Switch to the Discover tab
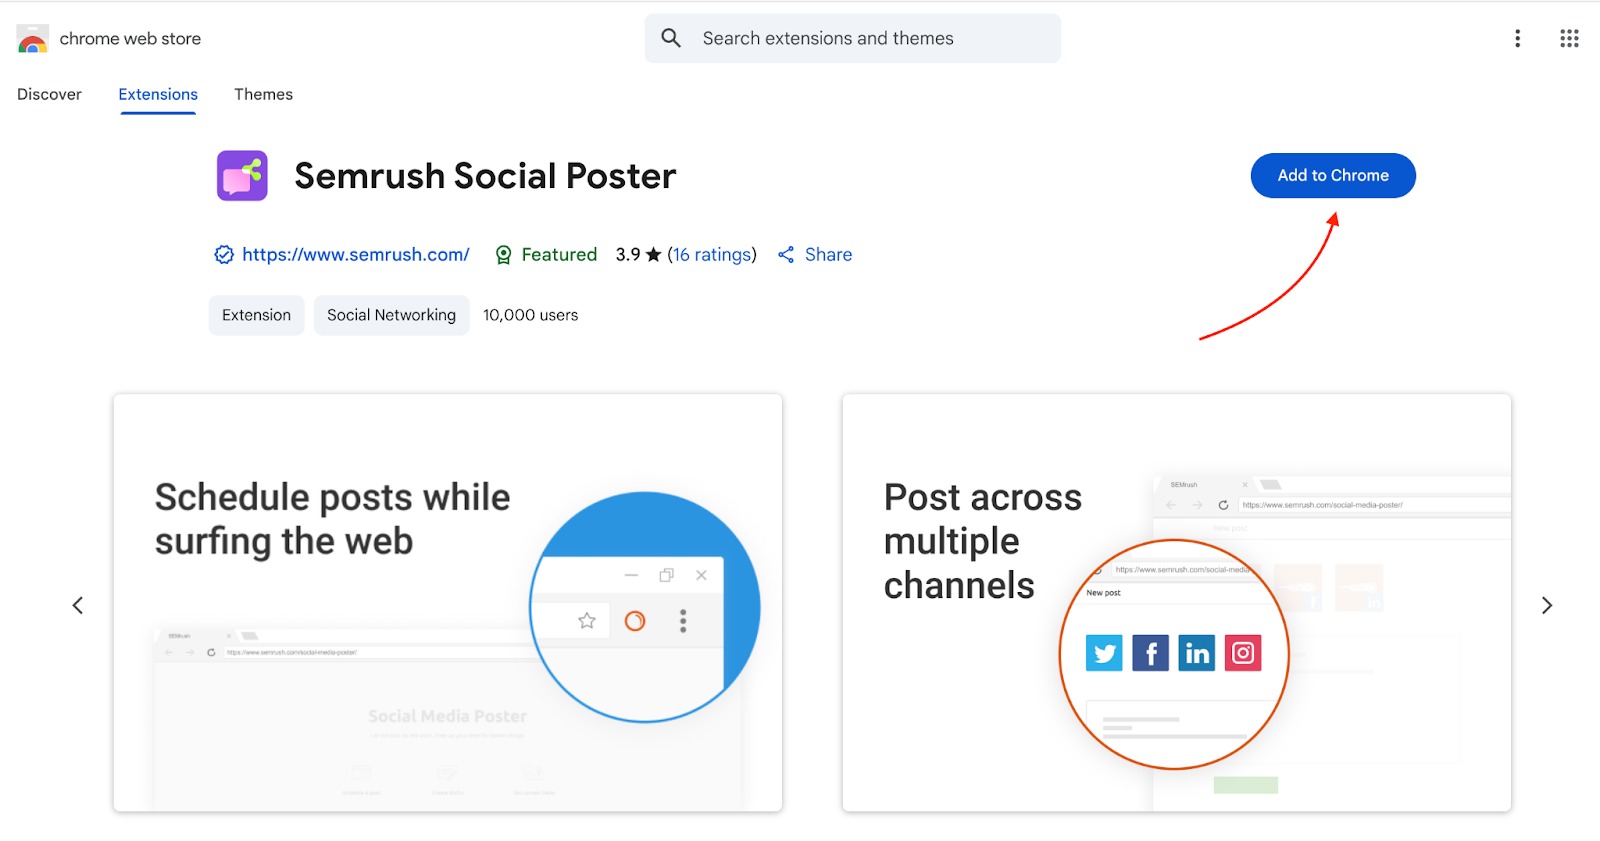The height and width of the screenshot is (841, 1600). (49, 94)
